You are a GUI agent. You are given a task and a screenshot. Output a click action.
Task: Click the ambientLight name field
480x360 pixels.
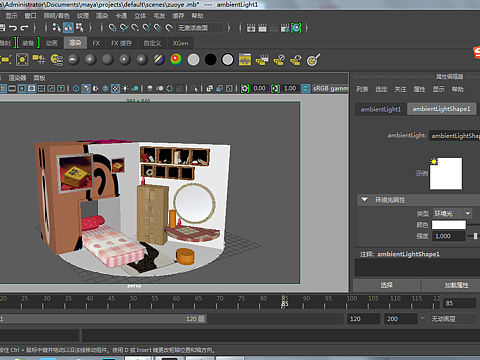click(x=454, y=135)
